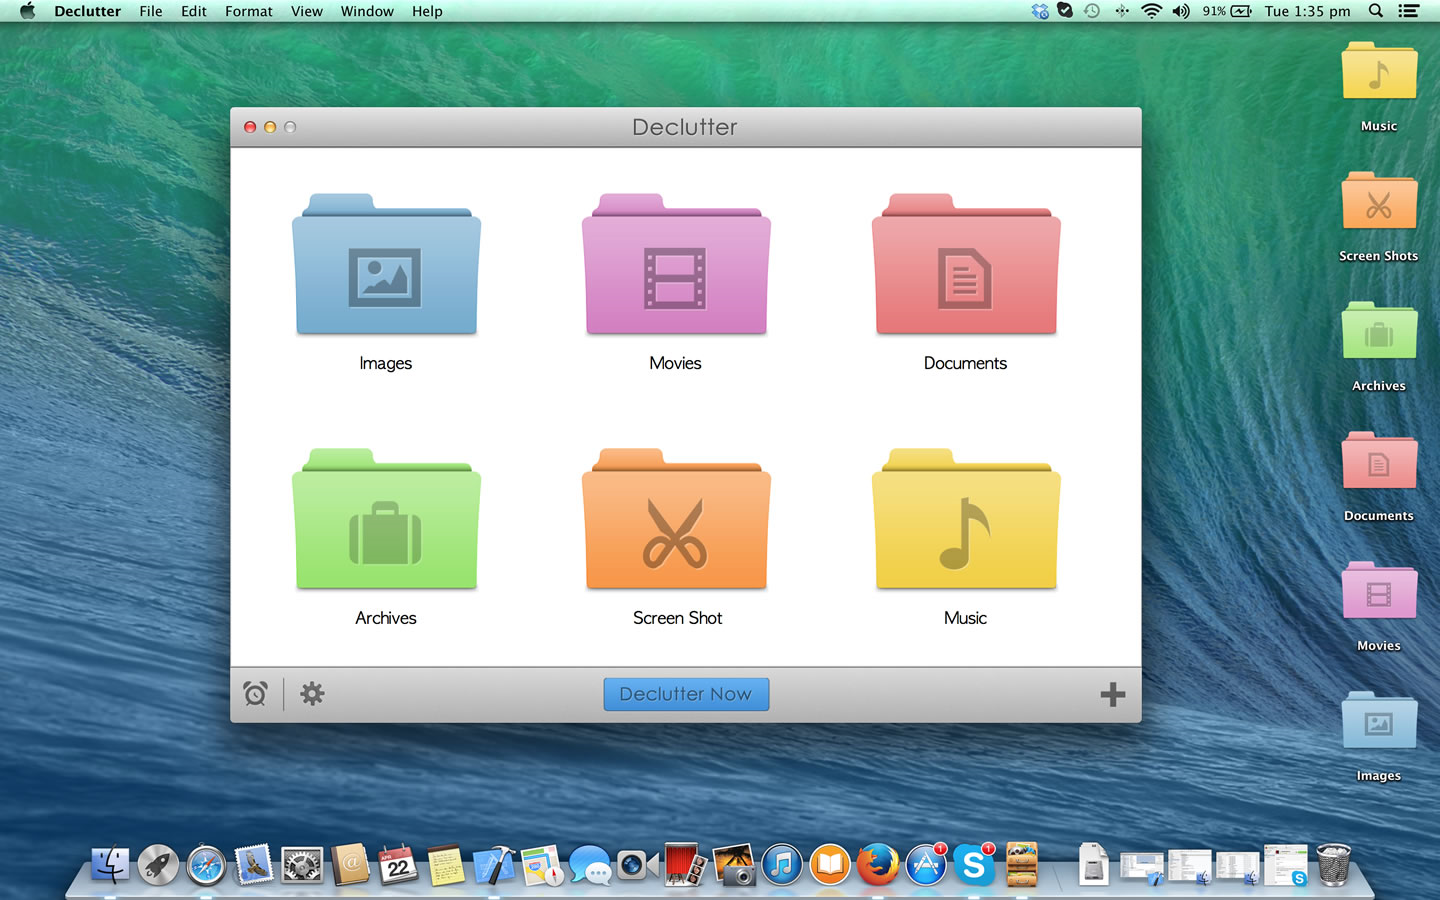
Task: Open Mail stamp icon in Dock
Action: pyautogui.click(x=254, y=864)
